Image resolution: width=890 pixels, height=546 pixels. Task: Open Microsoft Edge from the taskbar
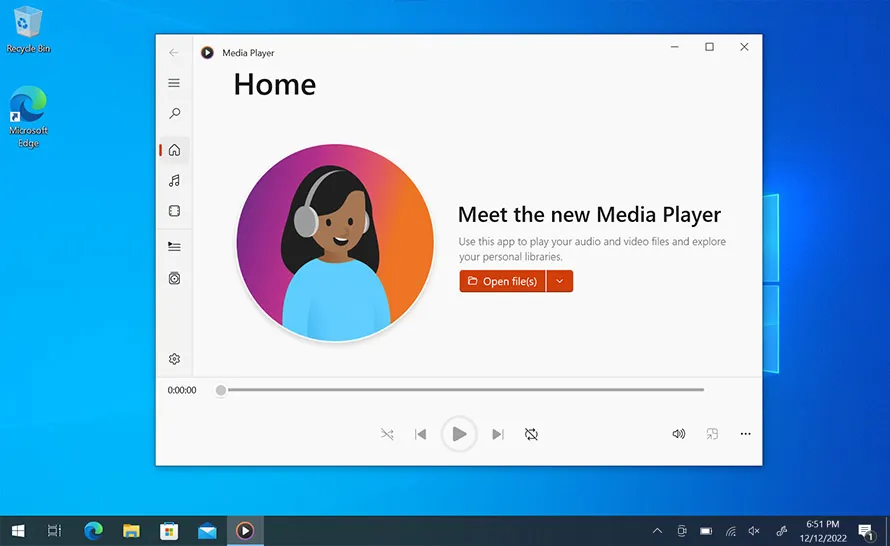click(x=94, y=531)
